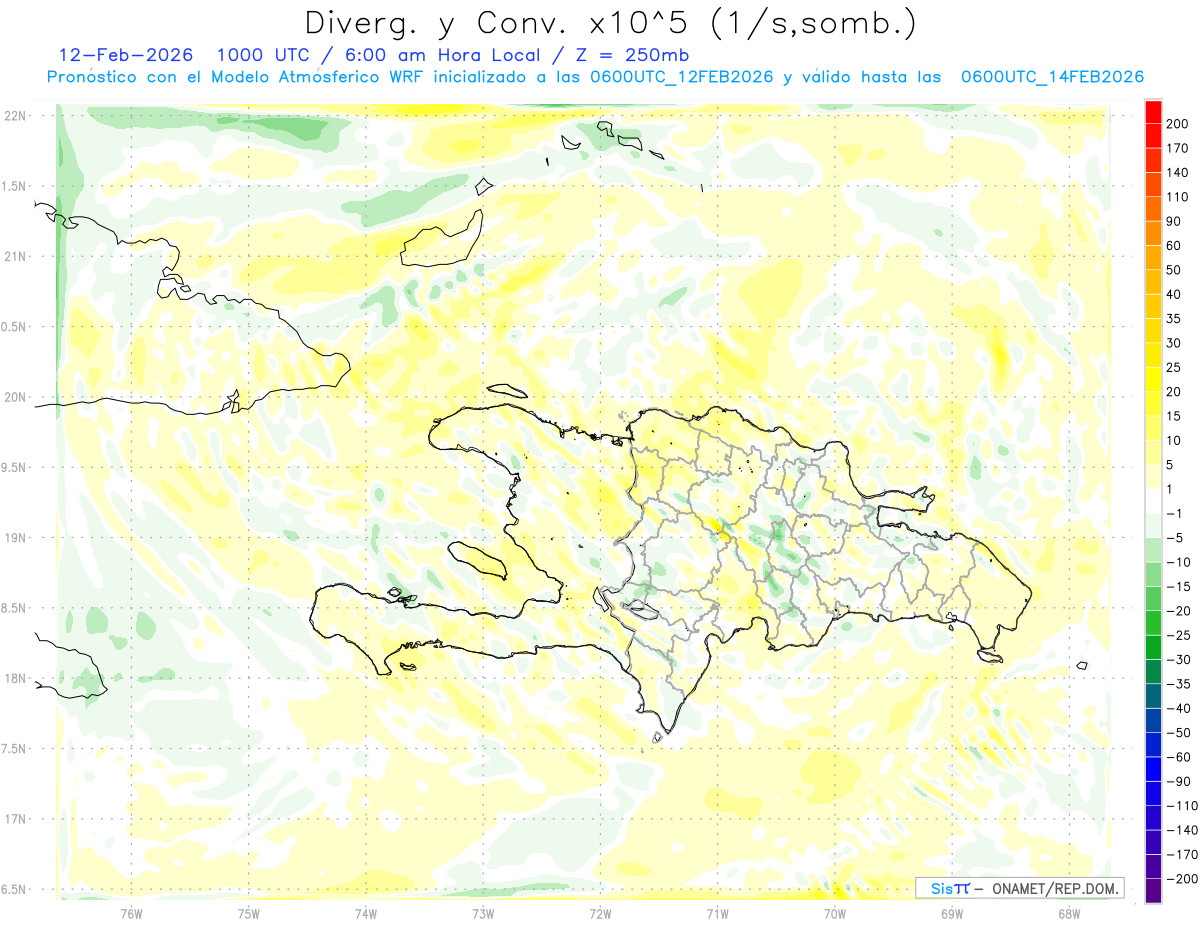Click the color bar label '-170'
The width and height of the screenshot is (1200, 927).
1182,854
